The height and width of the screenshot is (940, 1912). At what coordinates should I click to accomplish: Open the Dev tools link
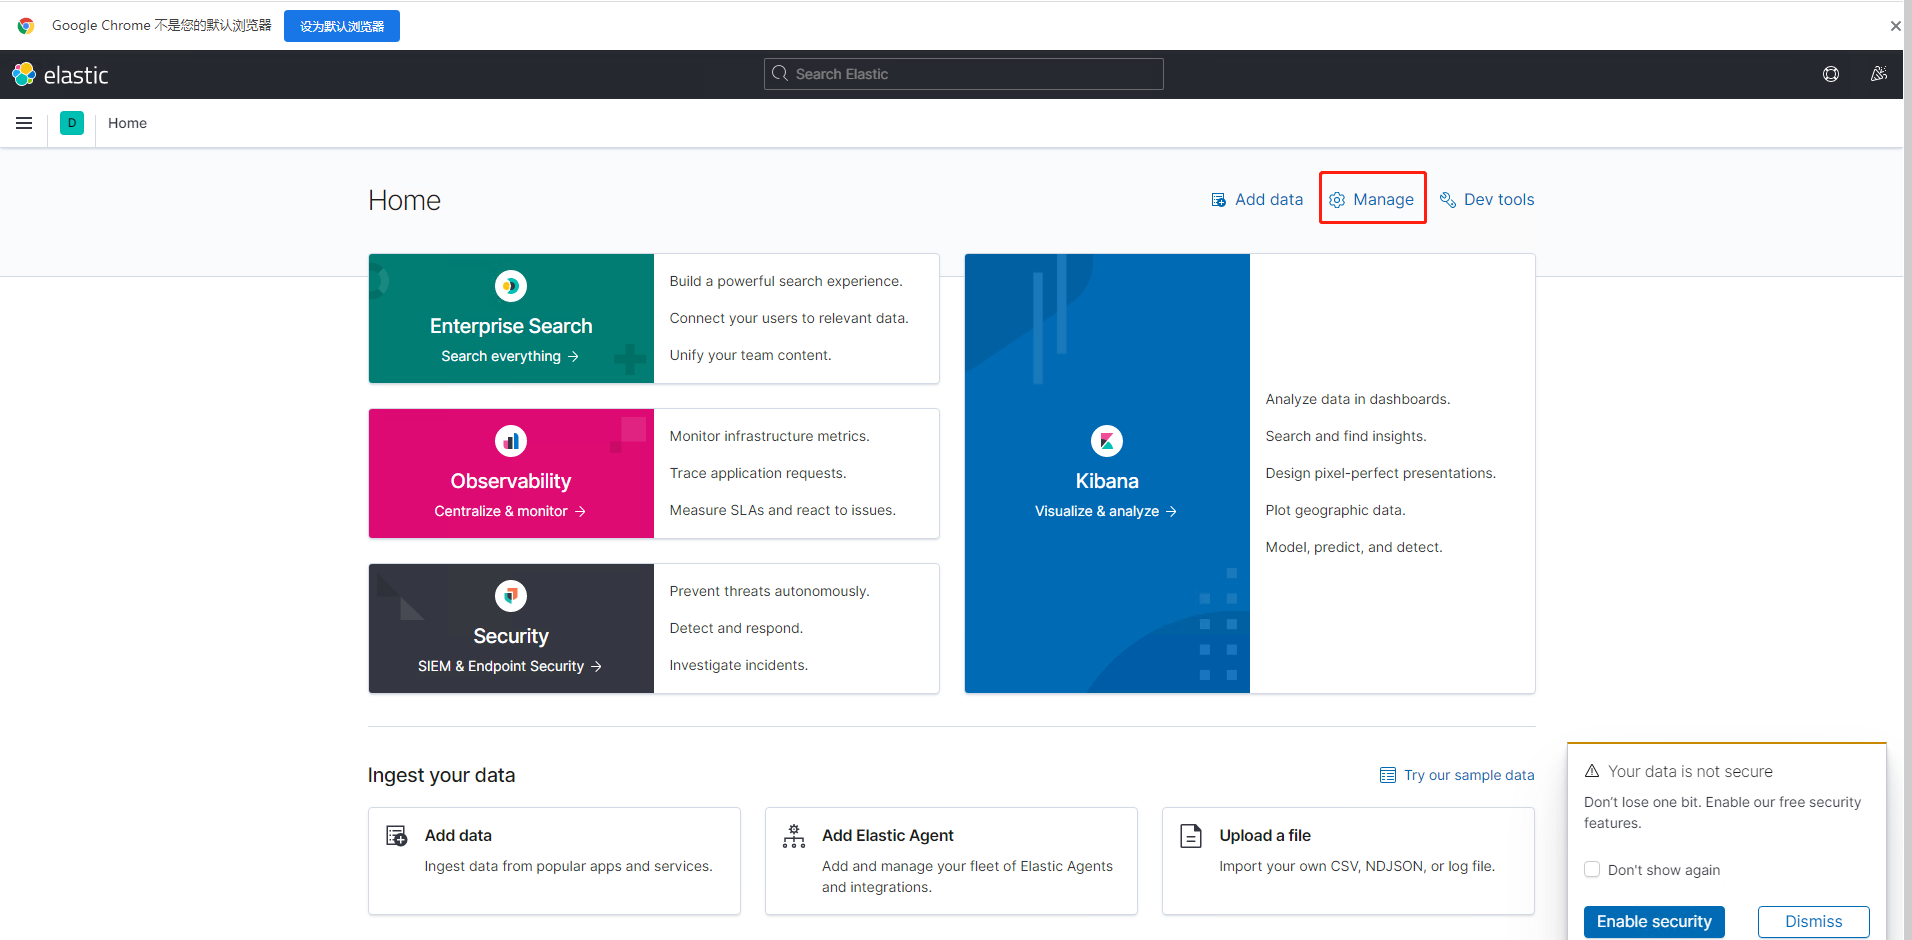point(1487,200)
